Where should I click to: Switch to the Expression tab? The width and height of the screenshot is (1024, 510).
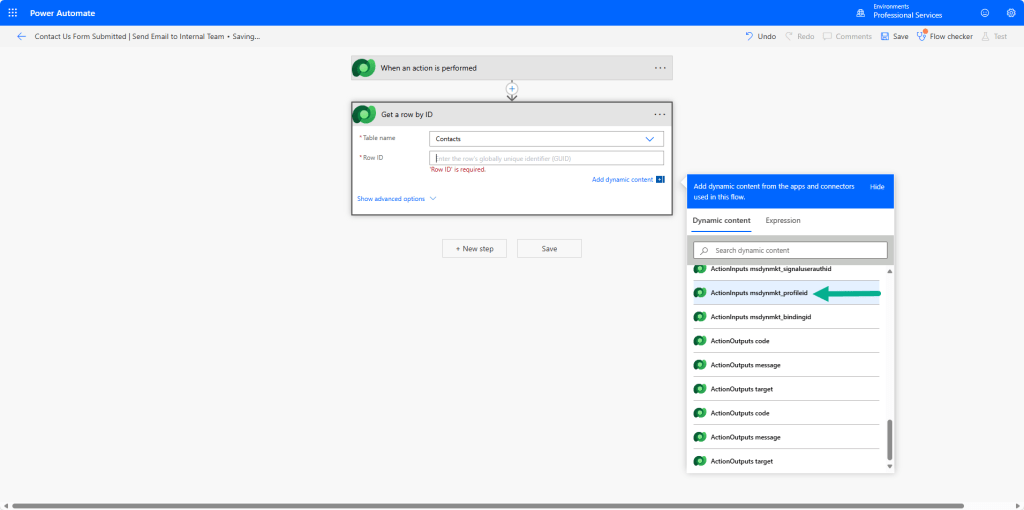[x=782, y=221]
